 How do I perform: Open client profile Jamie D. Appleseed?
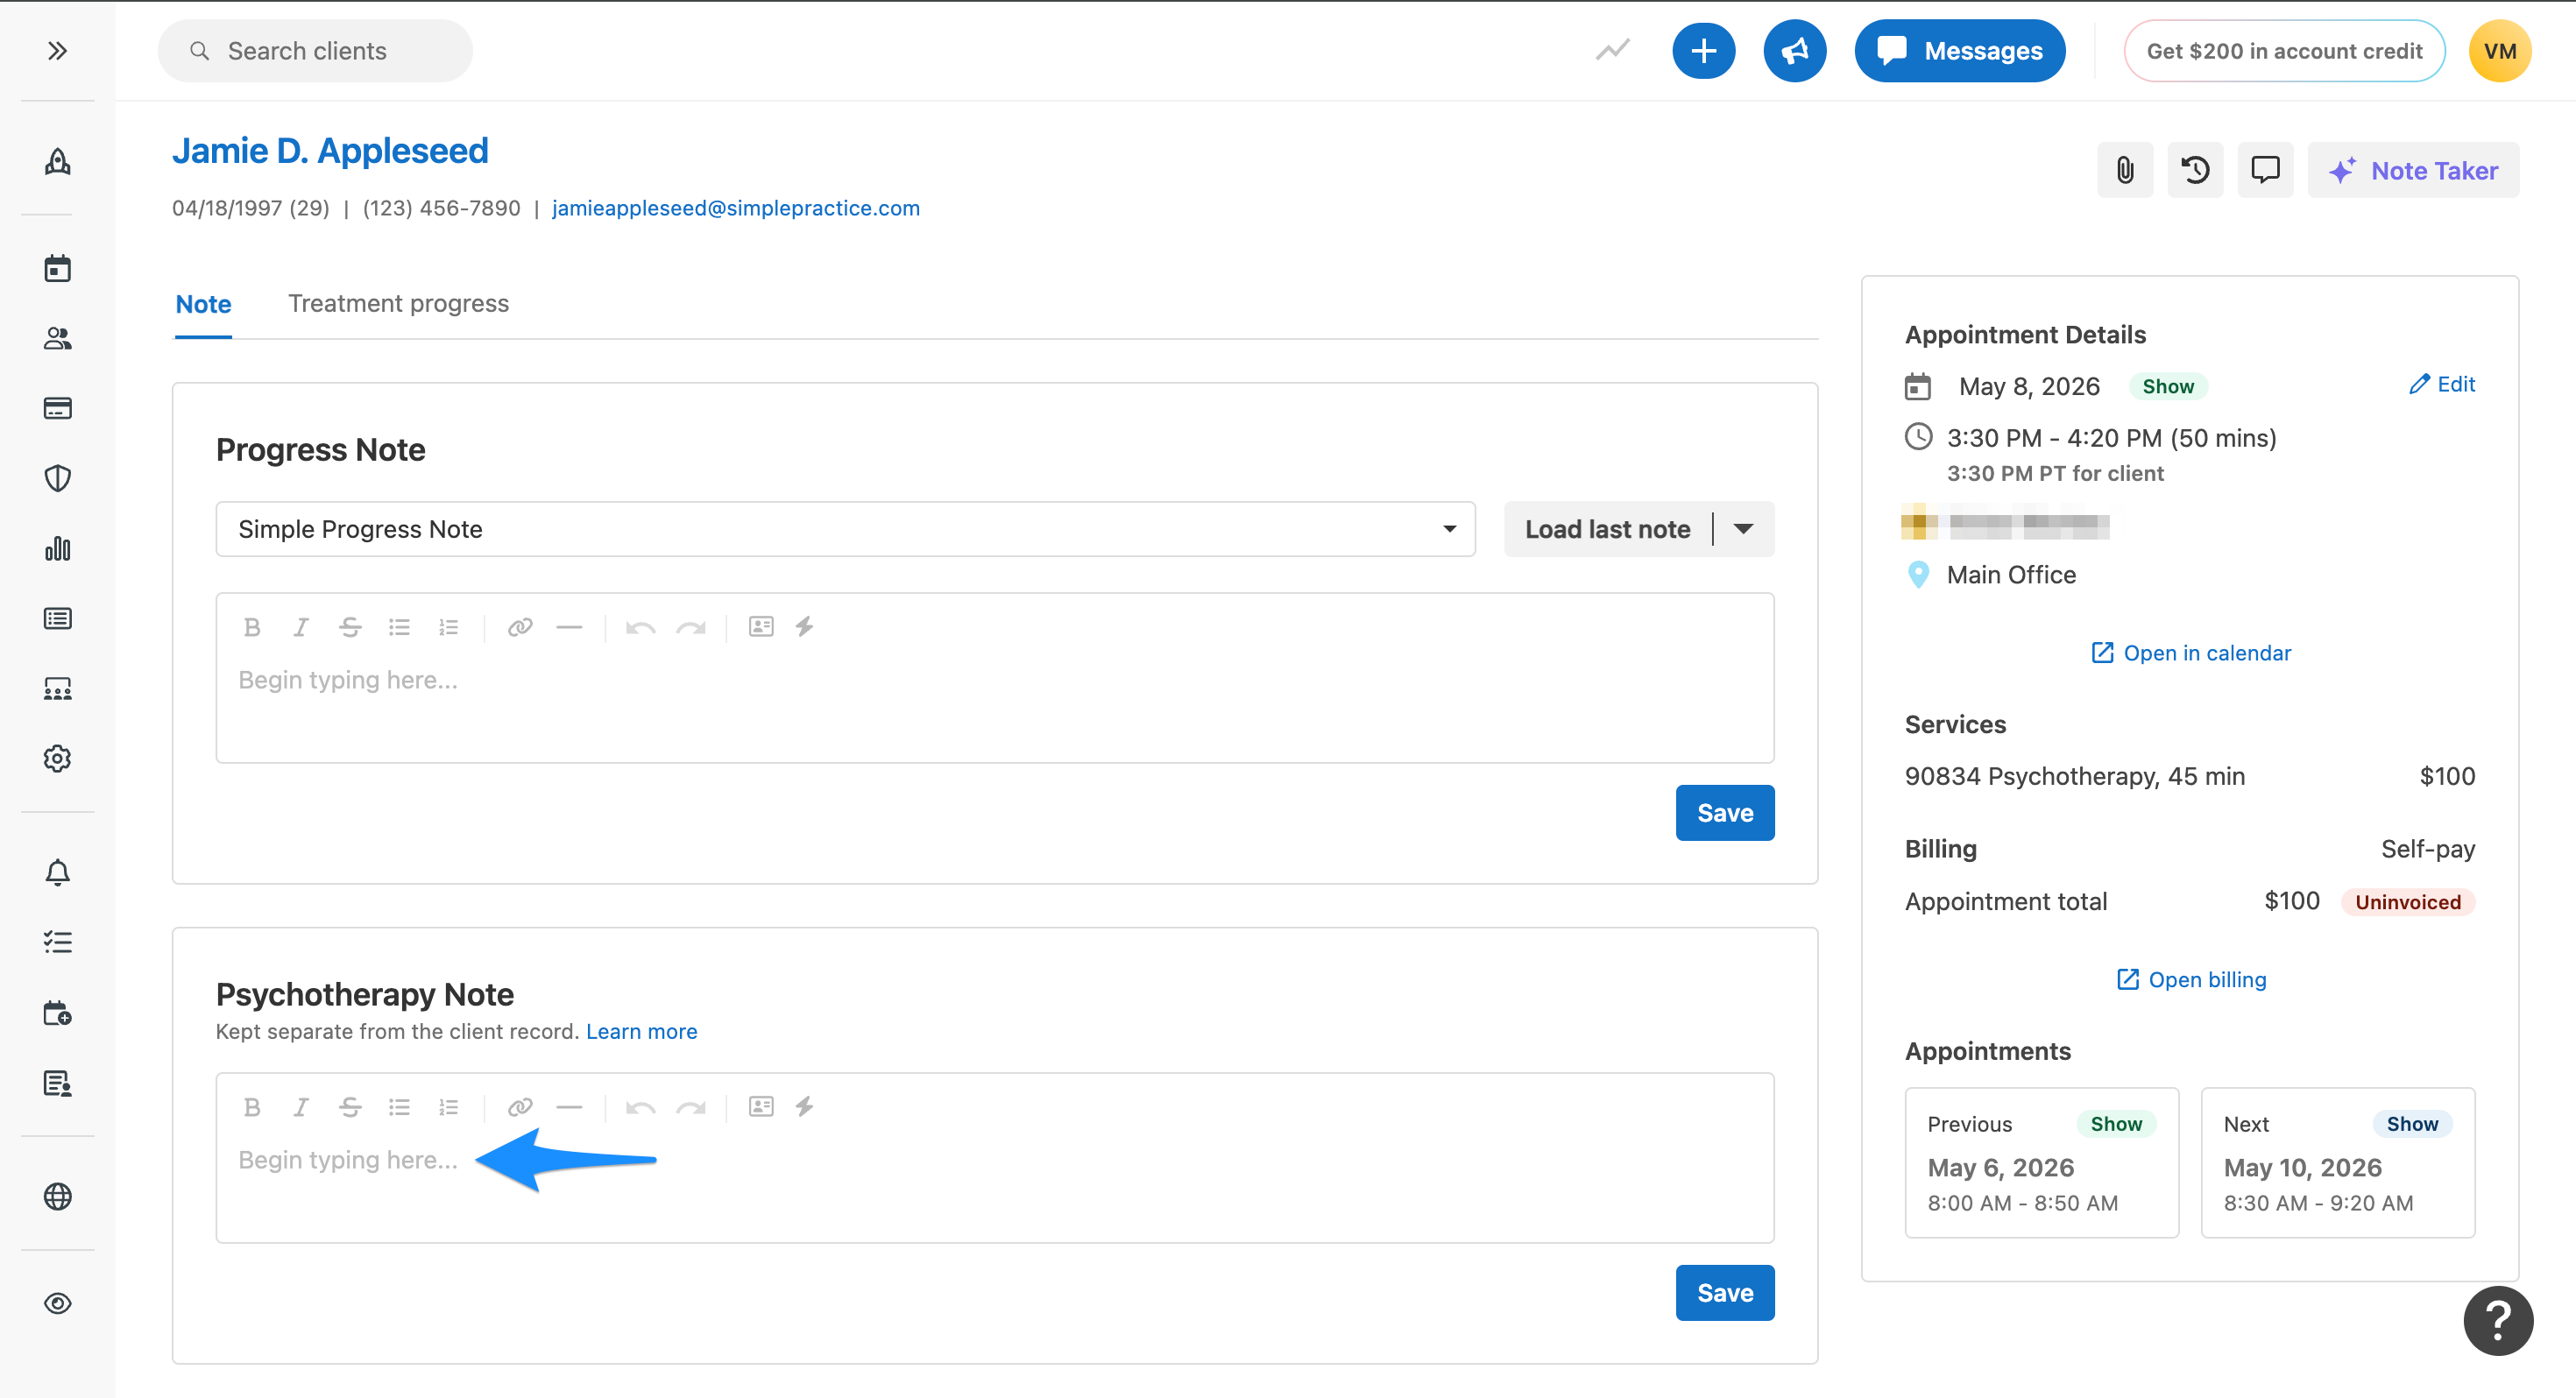click(330, 151)
